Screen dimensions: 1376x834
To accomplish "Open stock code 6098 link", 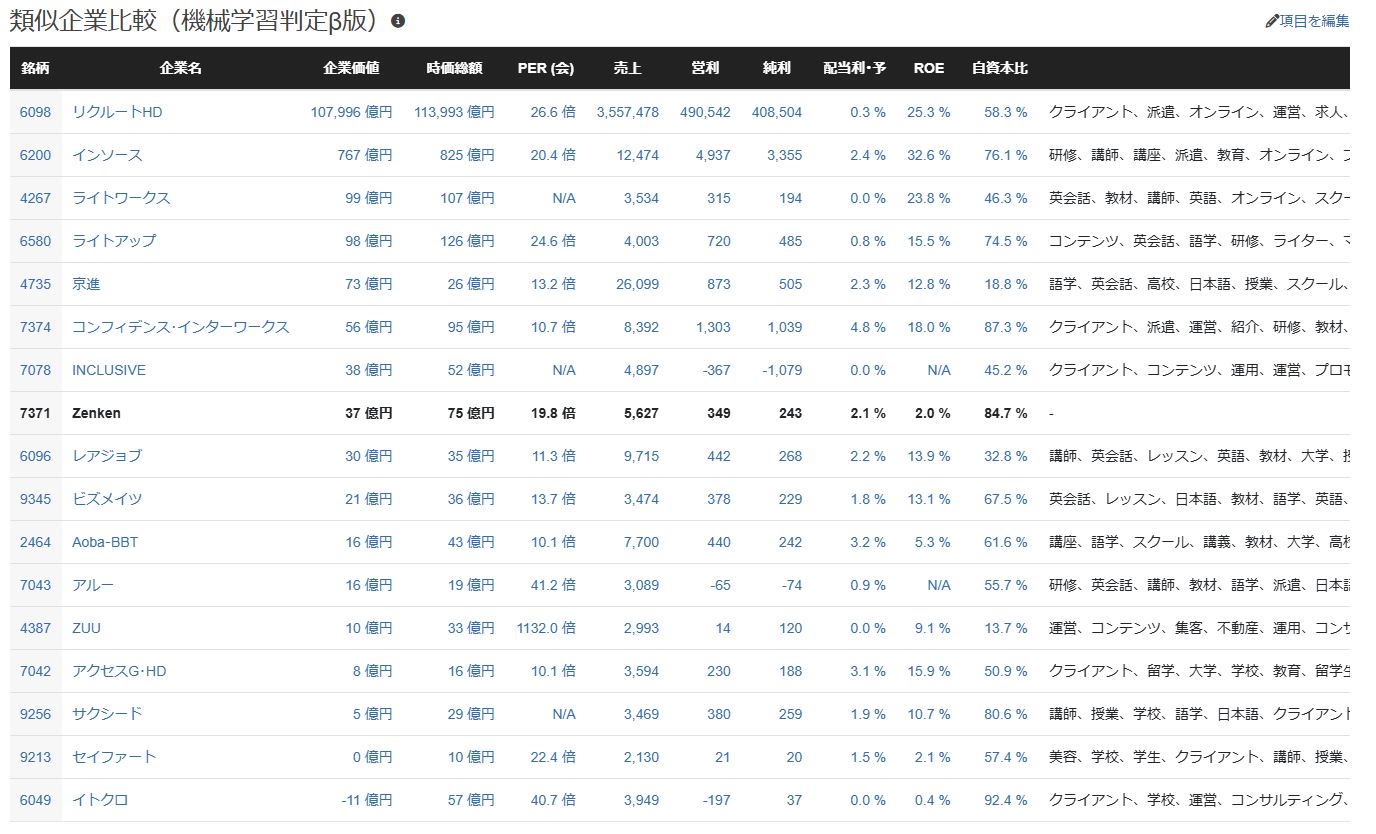I will point(35,112).
